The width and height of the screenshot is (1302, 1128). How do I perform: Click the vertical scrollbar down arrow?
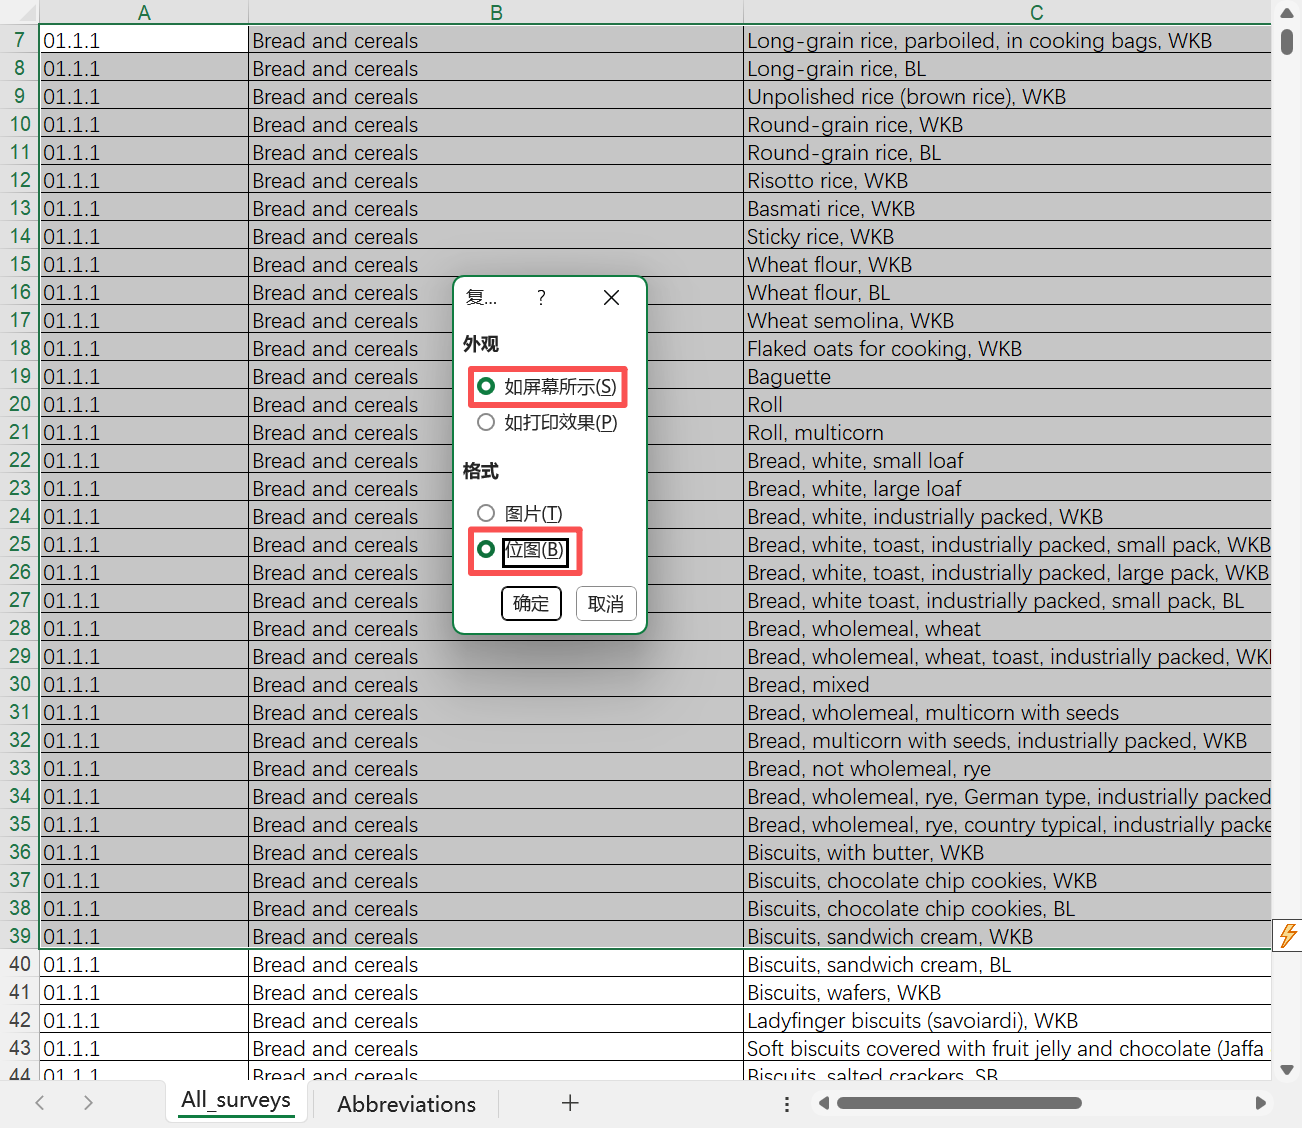1287,1069
